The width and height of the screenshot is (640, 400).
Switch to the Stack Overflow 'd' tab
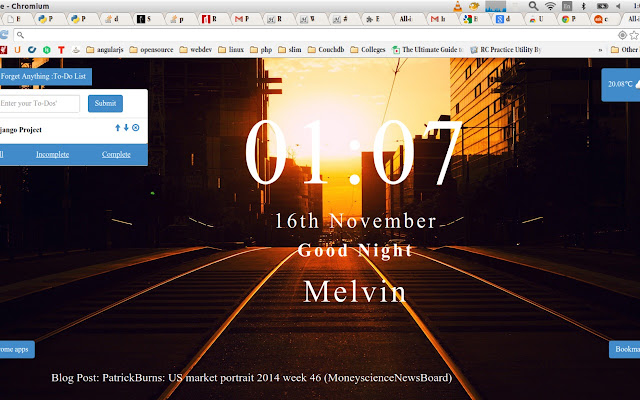116,19
